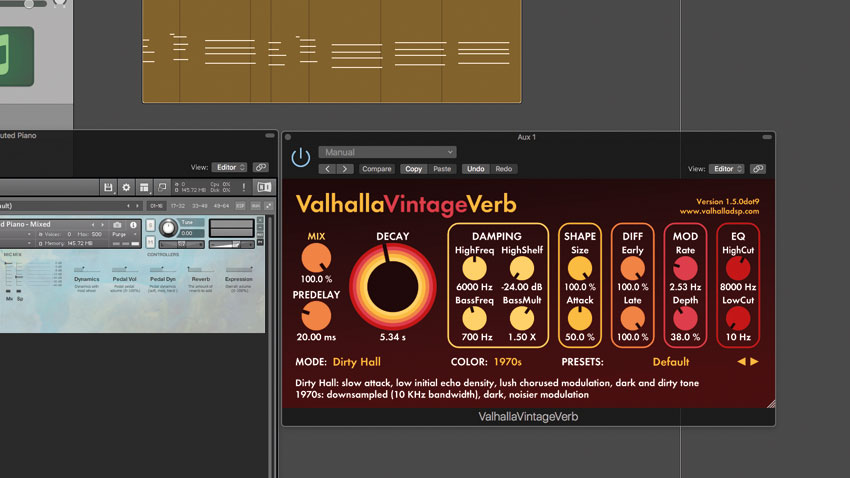Click Kontakt save floppy disk icon
The width and height of the screenshot is (850, 478).
108,188
